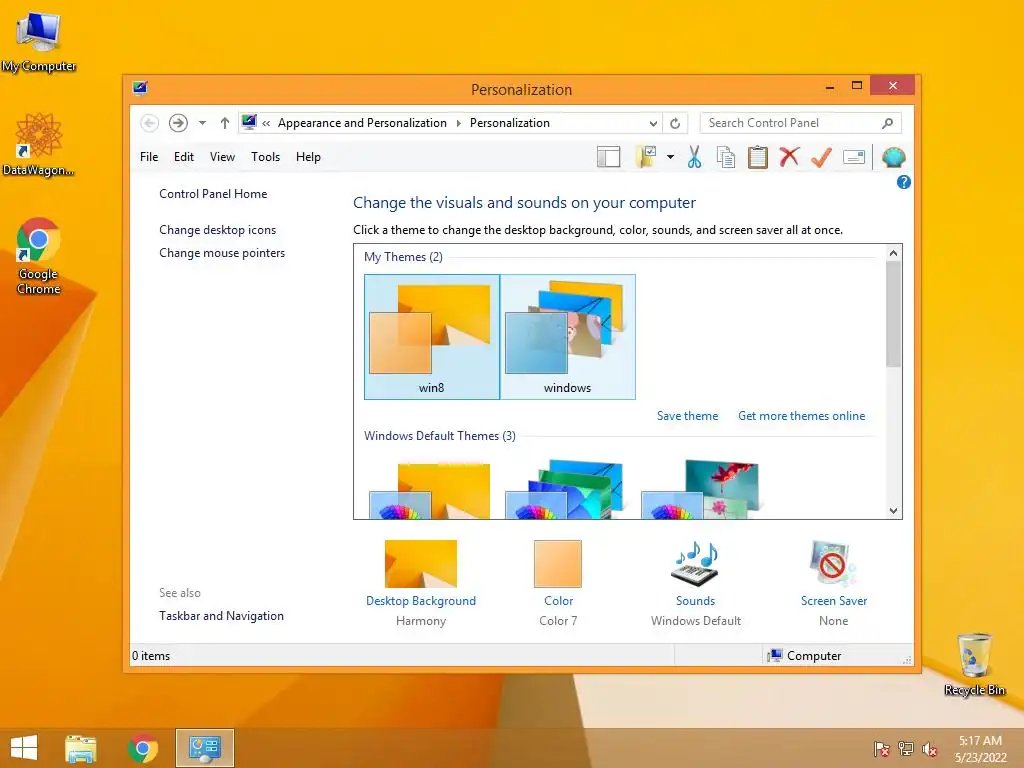Click Computer in the status bar
The width and height of the screenshot is (1024, 768).
pyautogui.click(x=805, y=656)
